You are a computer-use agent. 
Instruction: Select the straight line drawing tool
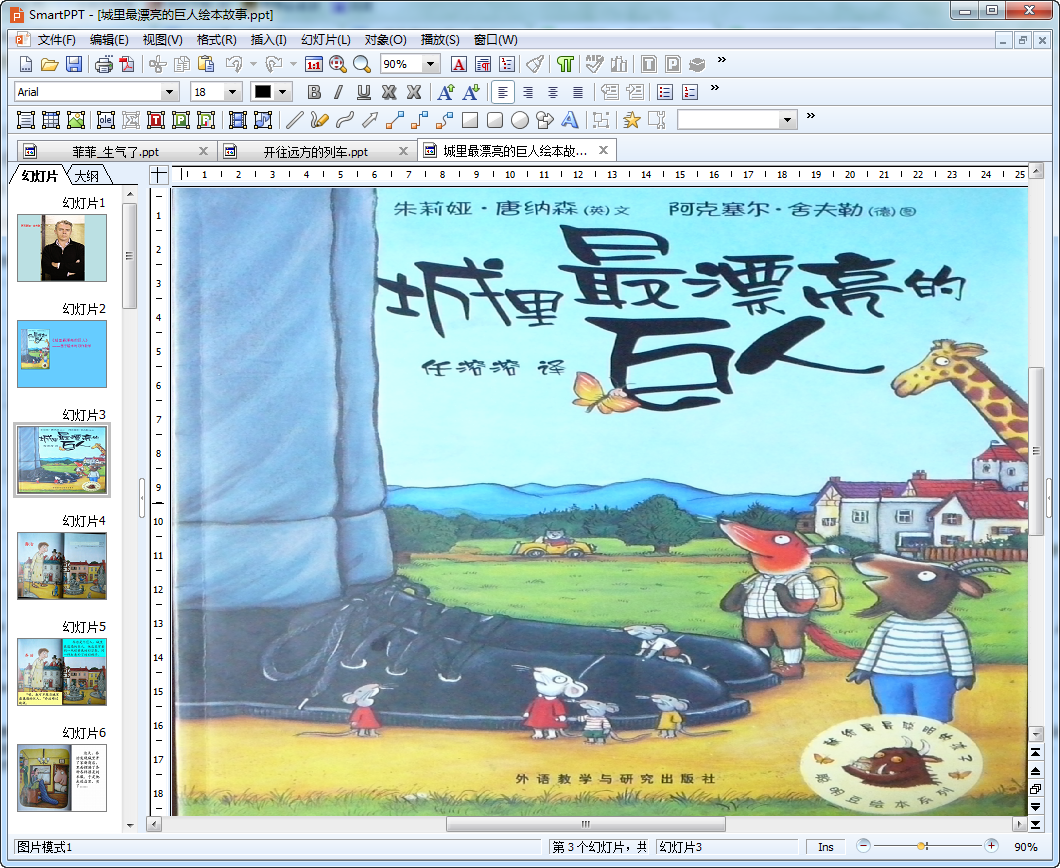coord(295,120)
